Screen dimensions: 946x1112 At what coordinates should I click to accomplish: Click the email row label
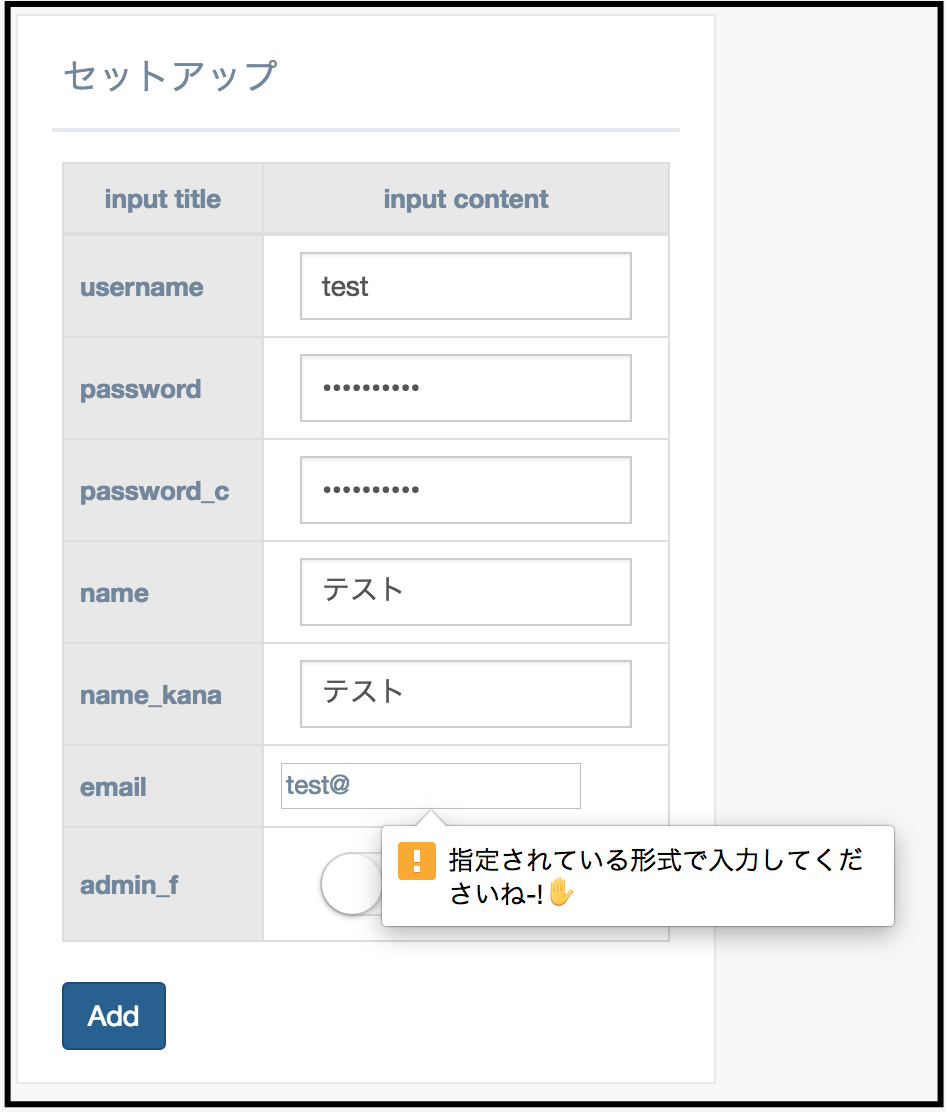click(112, 786)
